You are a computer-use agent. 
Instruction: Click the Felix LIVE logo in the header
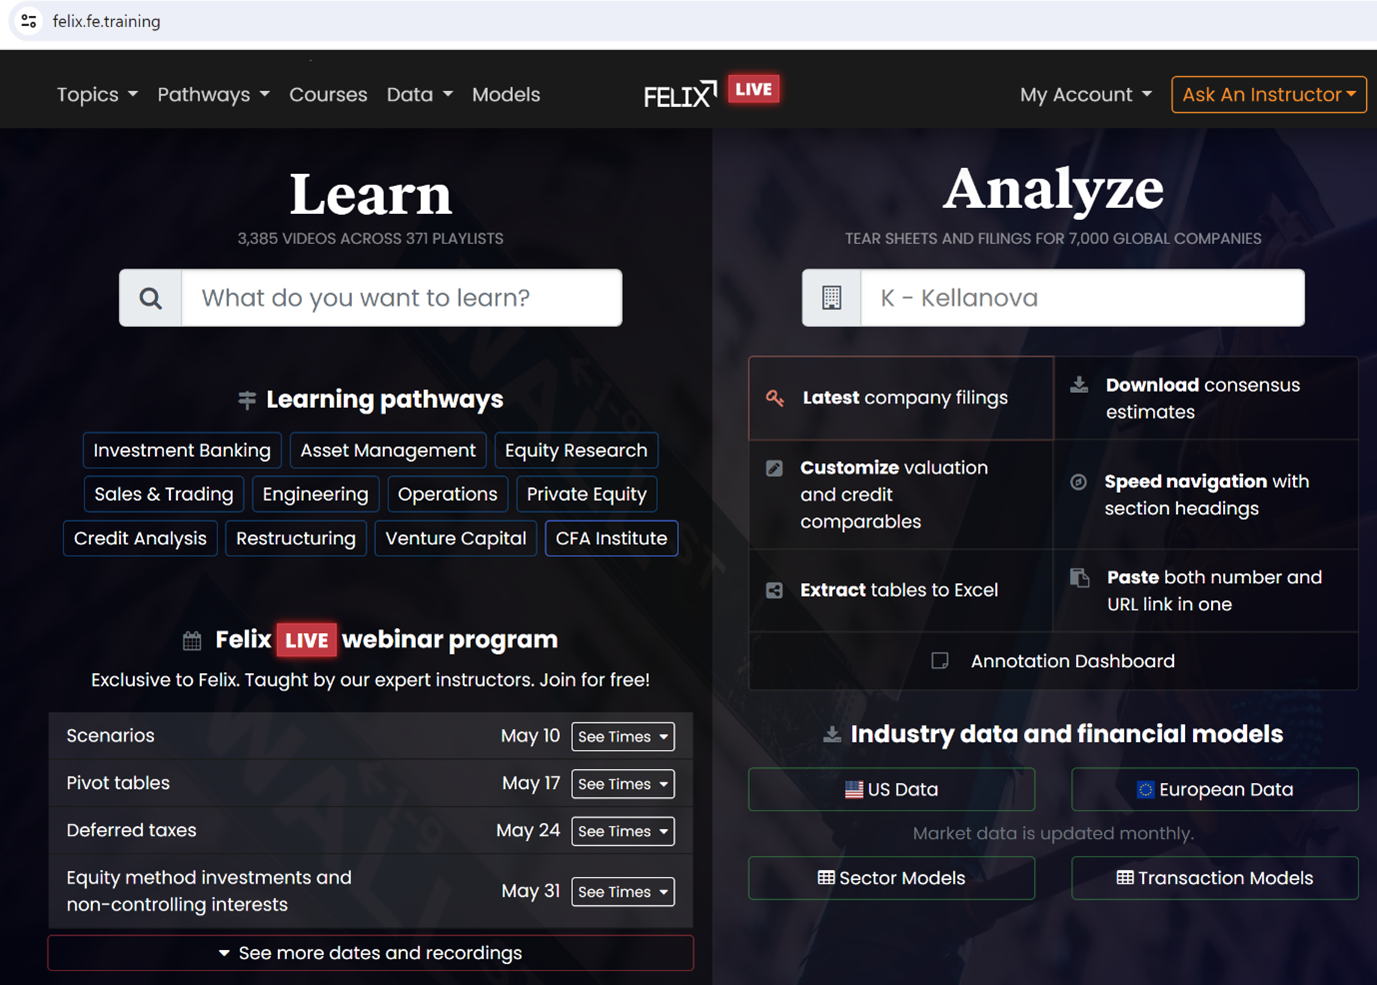click(x=711, y=93)
